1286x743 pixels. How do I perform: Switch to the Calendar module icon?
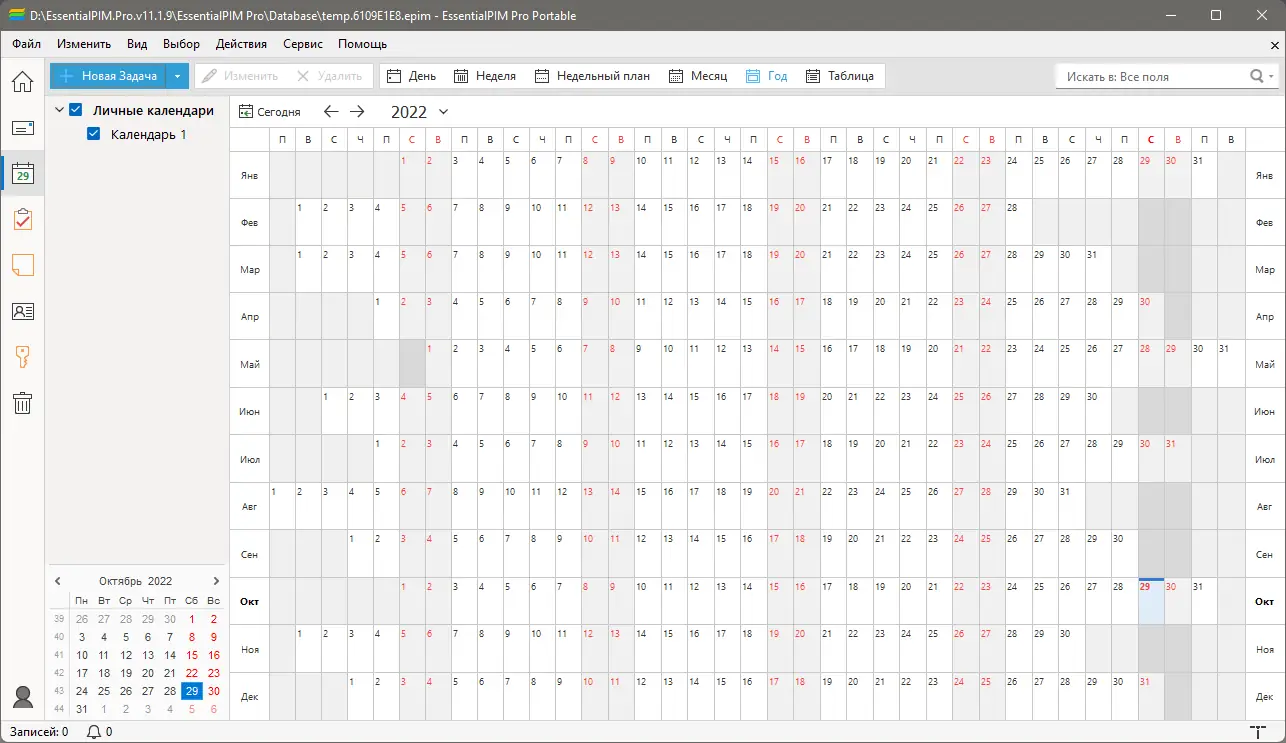22,174
